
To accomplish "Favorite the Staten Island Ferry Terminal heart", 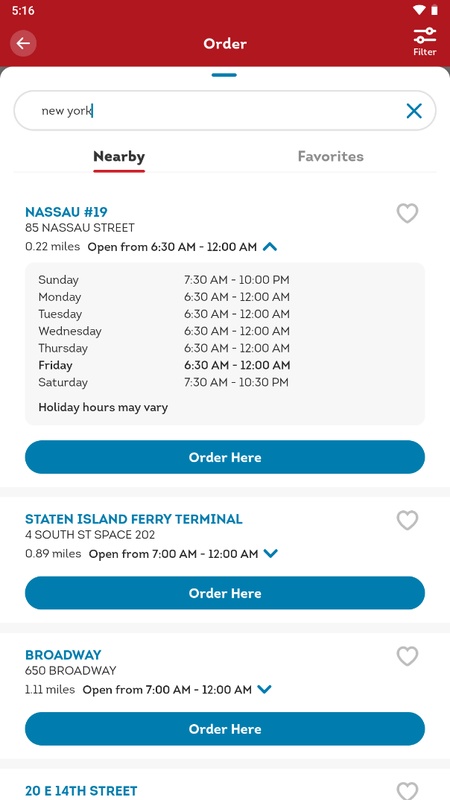I will click(x=407, y=520).
